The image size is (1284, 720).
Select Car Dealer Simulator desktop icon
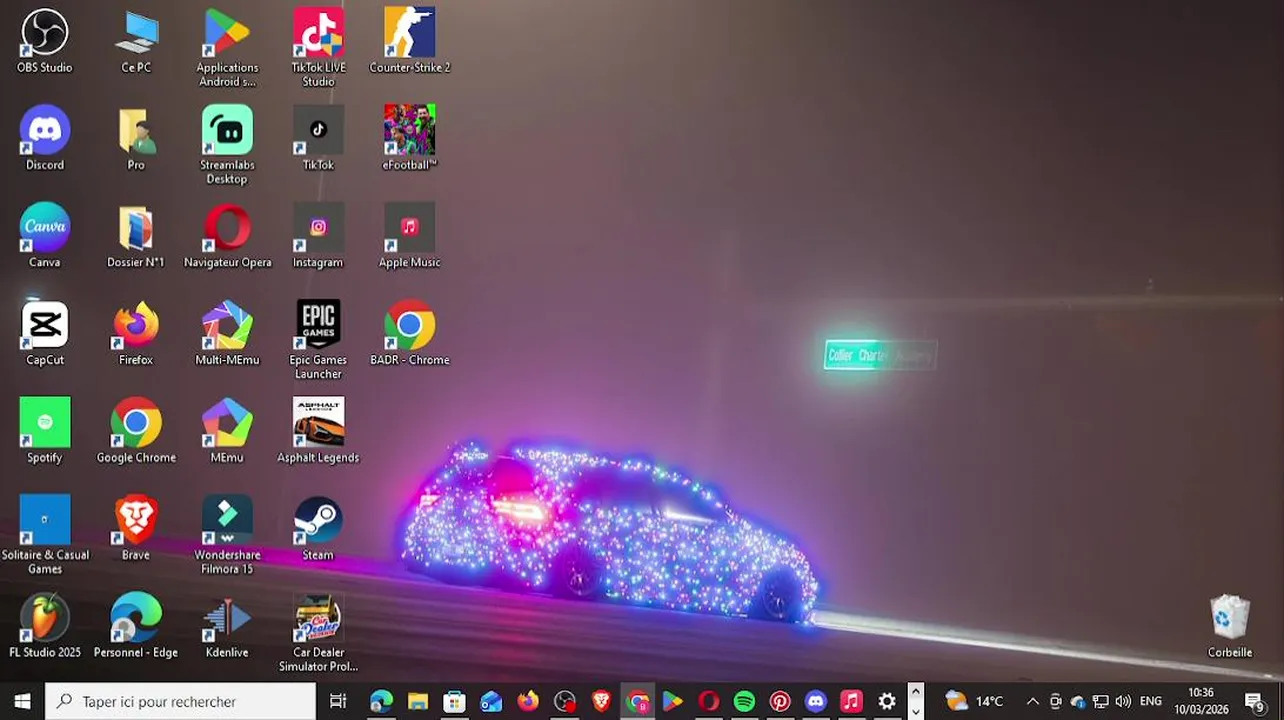[x=318, y=633]
